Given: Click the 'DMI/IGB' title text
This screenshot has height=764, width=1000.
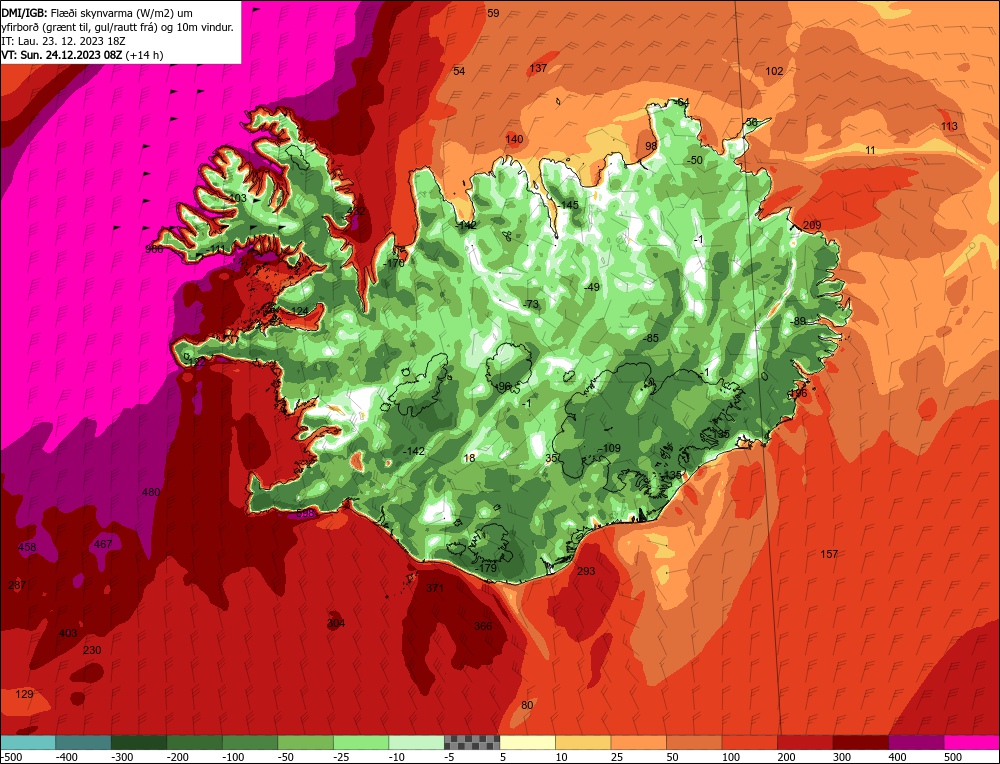Looking at the screenshot, I should coord(24,13).
